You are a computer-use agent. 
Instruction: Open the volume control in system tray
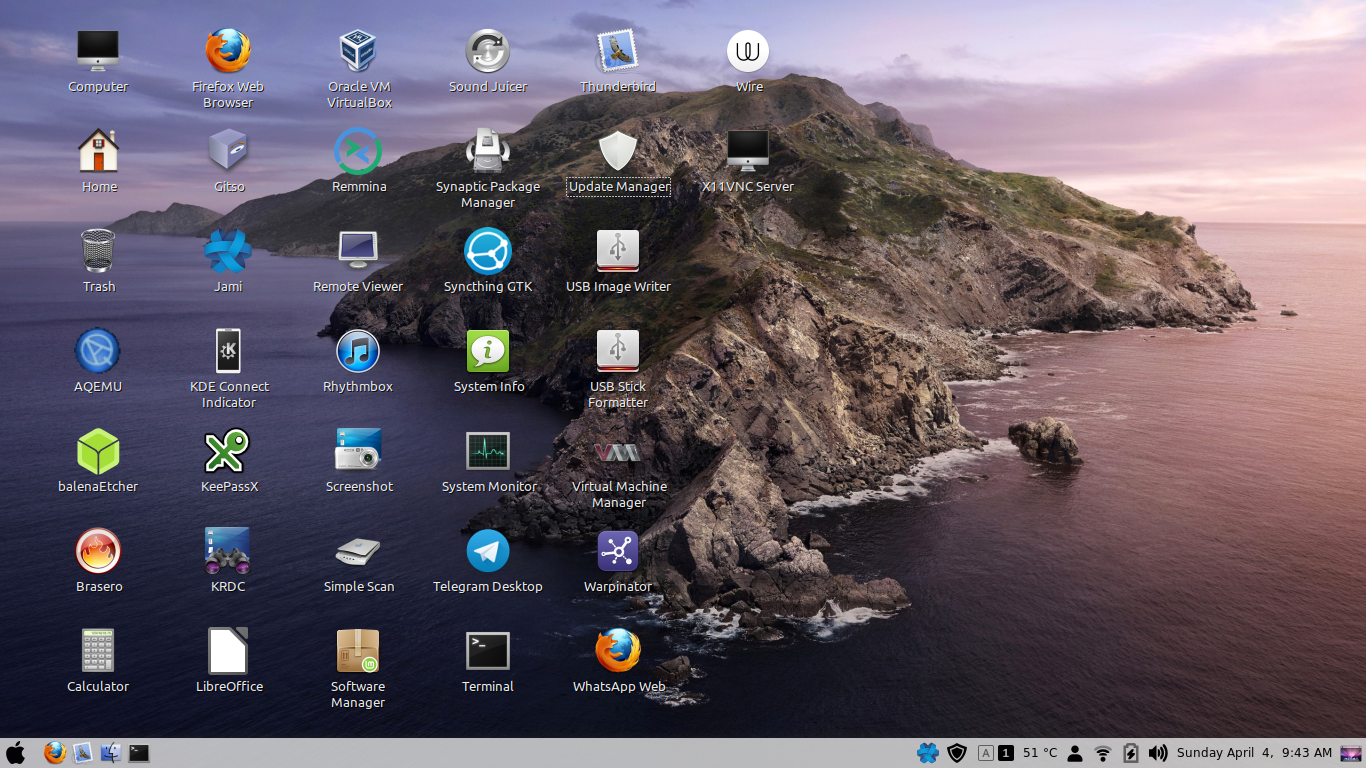1158,753
